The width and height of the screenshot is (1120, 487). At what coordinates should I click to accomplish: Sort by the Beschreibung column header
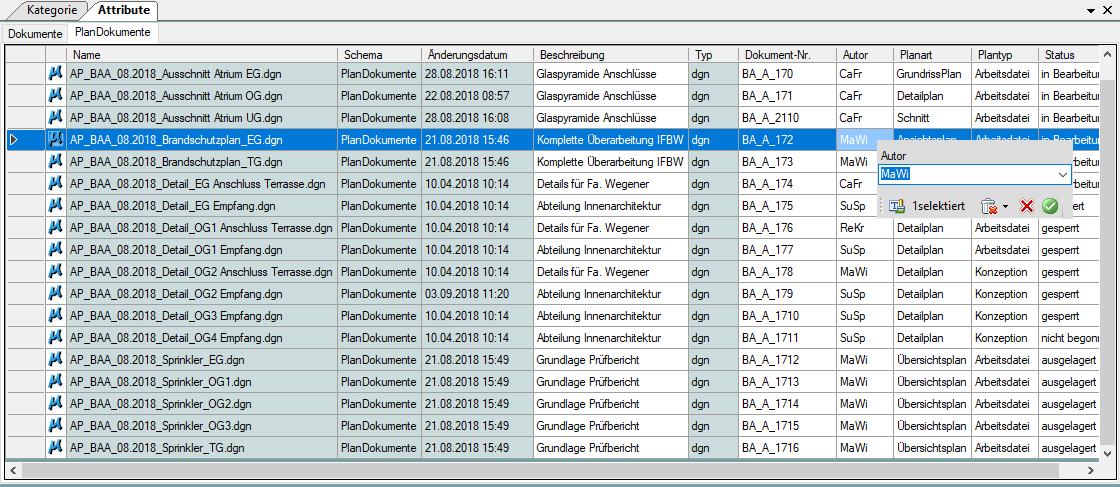click(x=611, y=55)
